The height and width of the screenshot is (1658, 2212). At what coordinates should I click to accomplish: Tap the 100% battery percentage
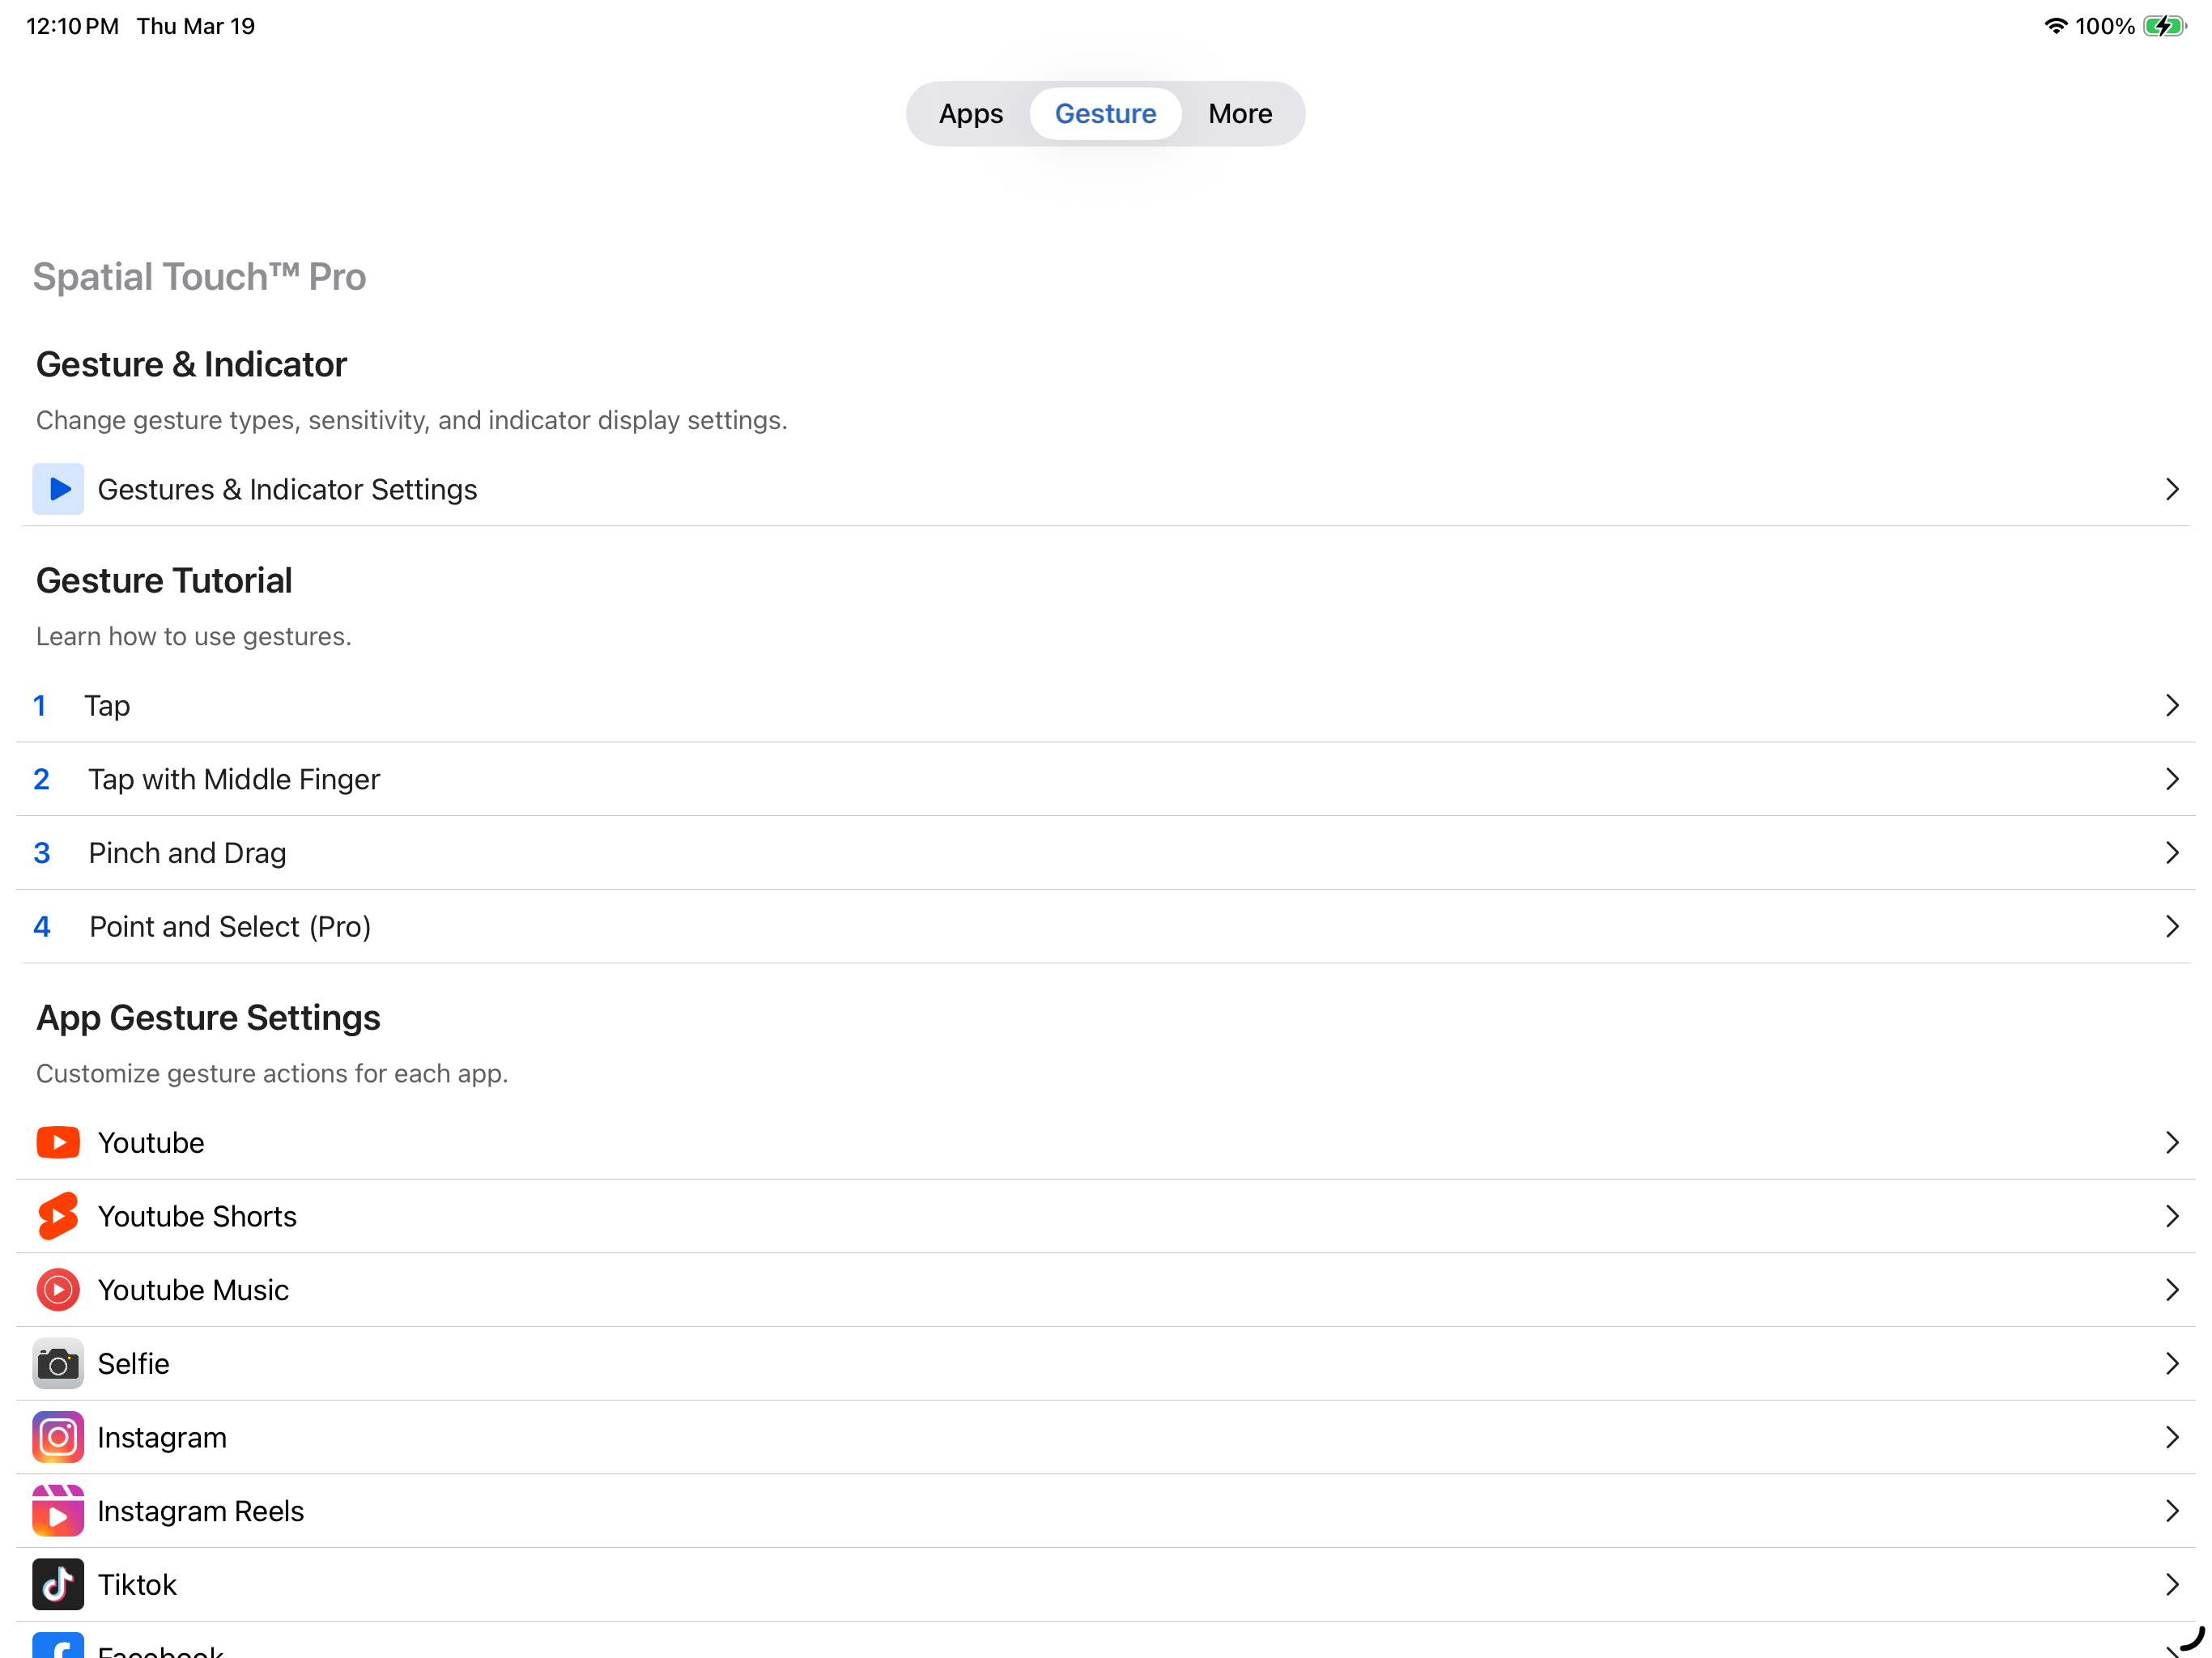(x=2105, y=26)
